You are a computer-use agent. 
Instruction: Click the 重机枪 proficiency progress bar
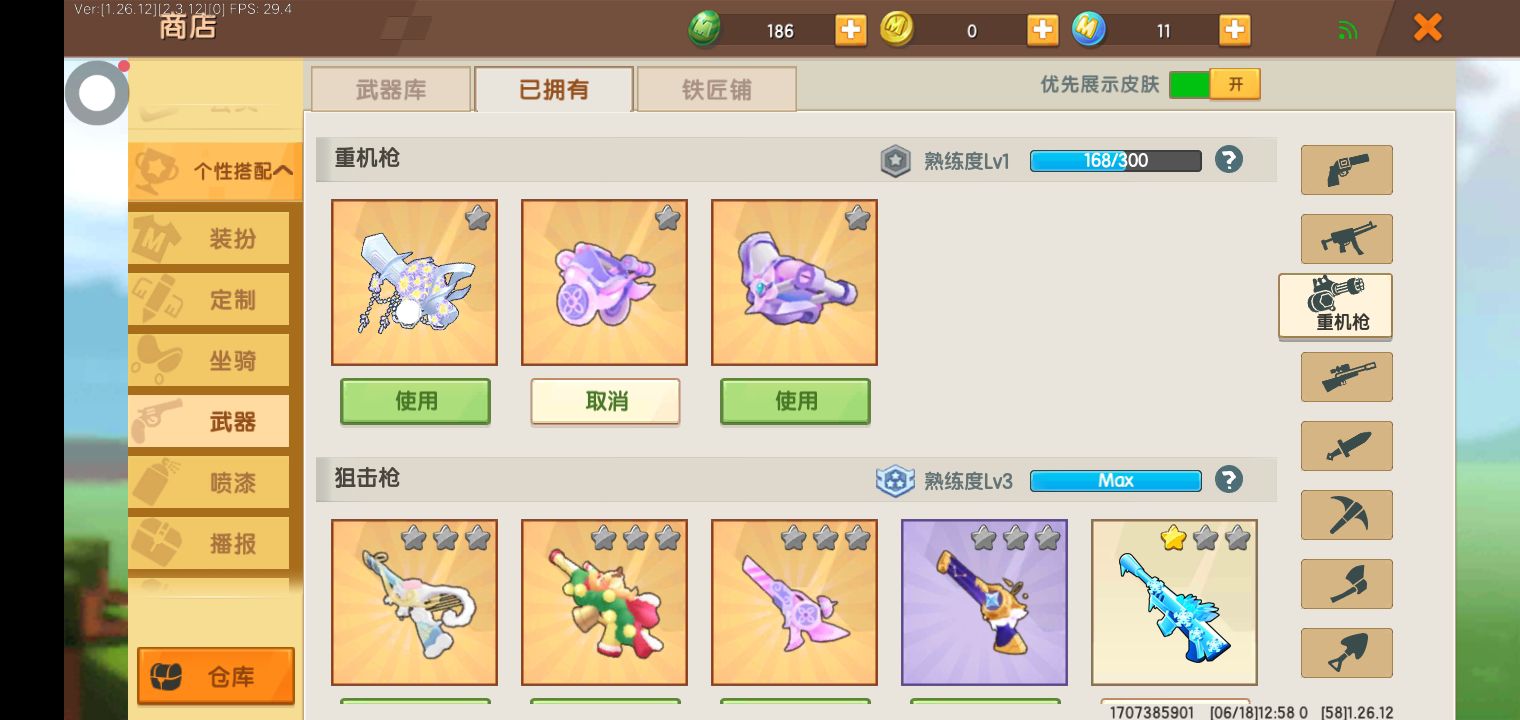[x=1116, y=160]
